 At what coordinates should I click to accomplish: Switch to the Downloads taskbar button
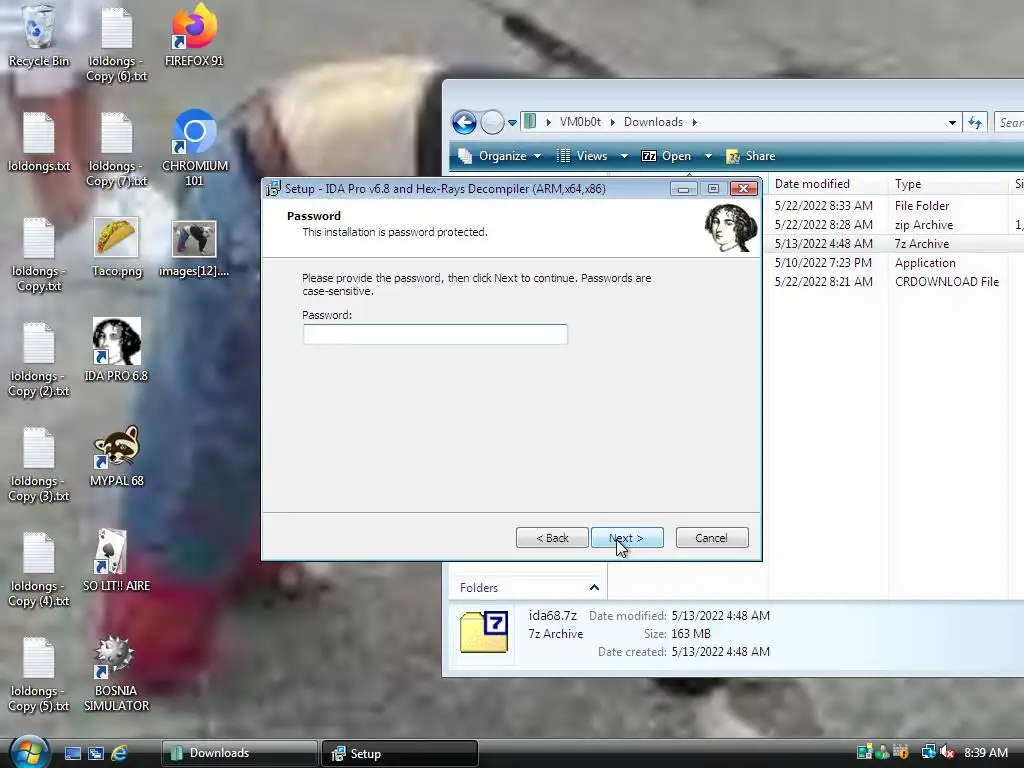point(239,754)
